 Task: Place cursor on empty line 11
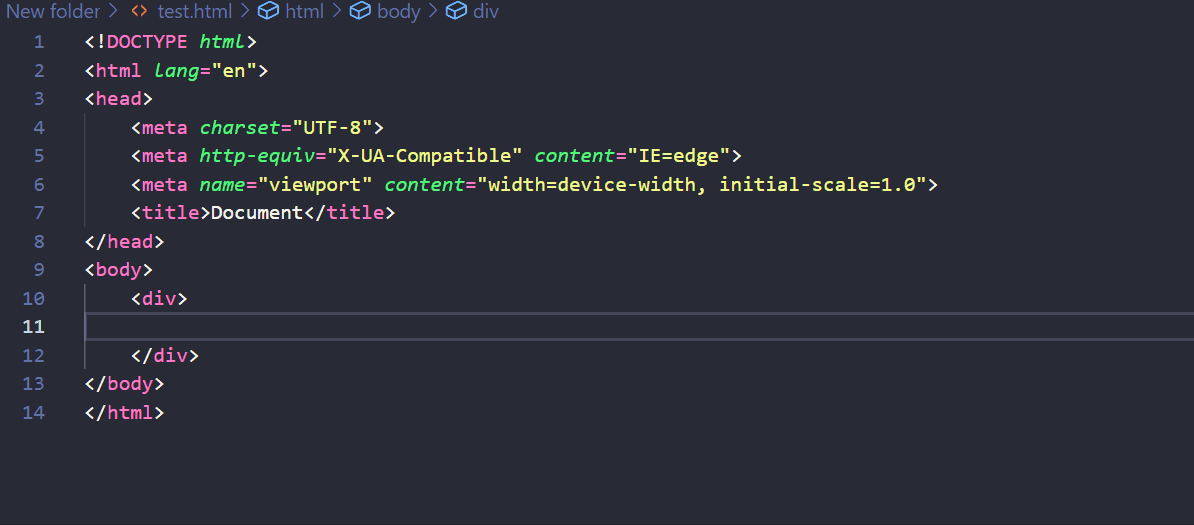coord(639,327)
